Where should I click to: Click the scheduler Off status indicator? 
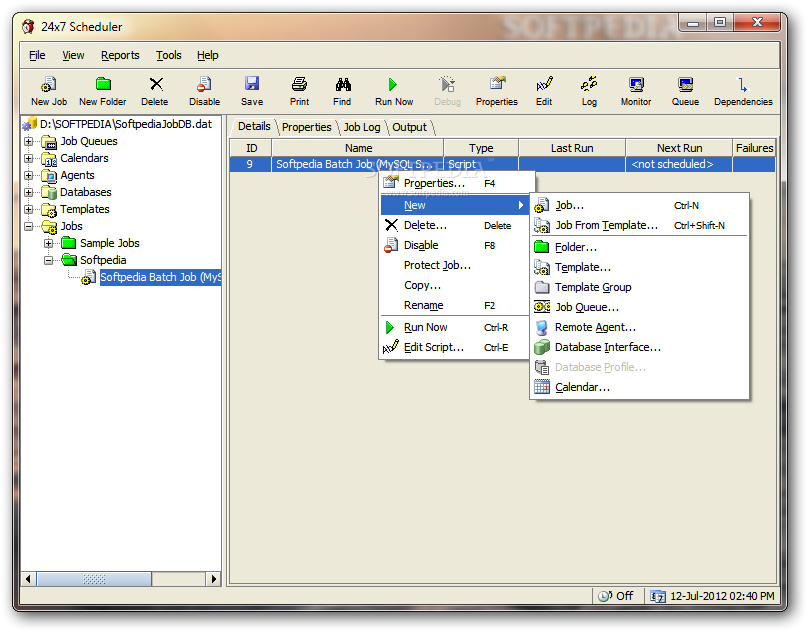(616, 596)
